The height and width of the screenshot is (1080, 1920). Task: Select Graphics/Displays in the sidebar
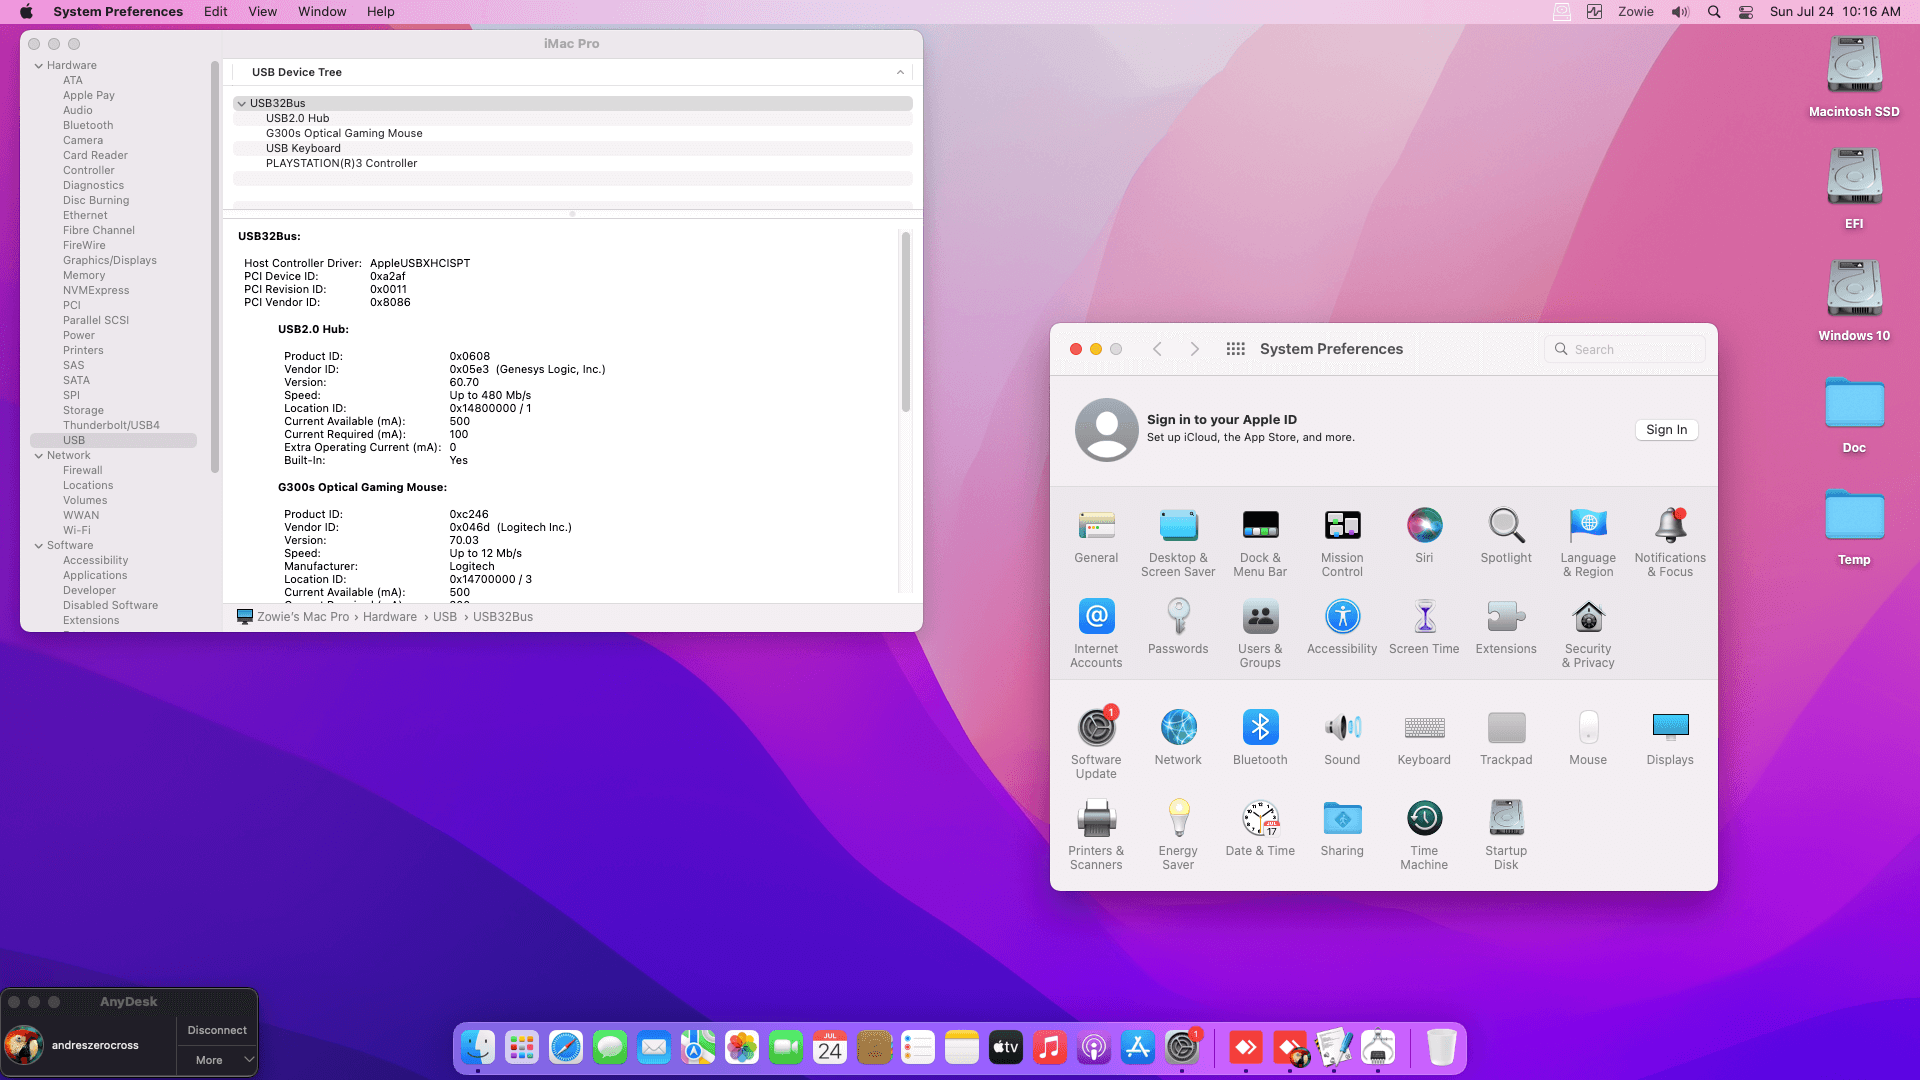click(x=110, y=261)
